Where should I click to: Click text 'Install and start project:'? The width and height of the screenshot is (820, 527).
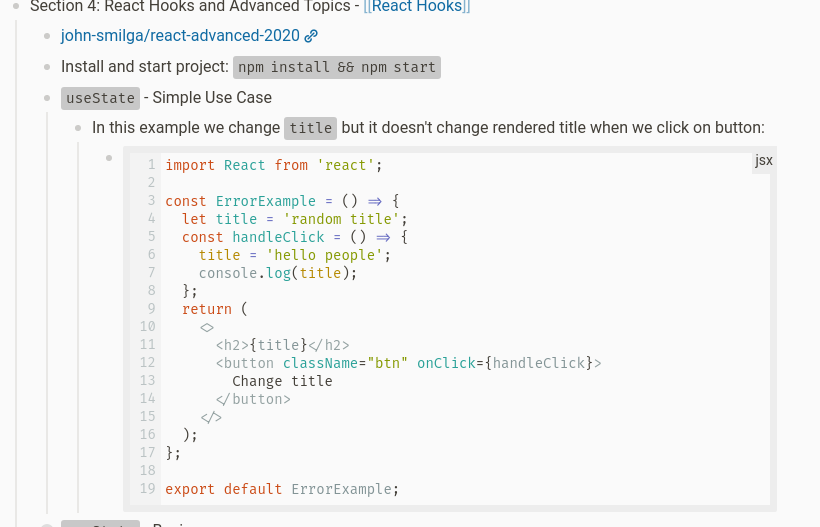145,67
